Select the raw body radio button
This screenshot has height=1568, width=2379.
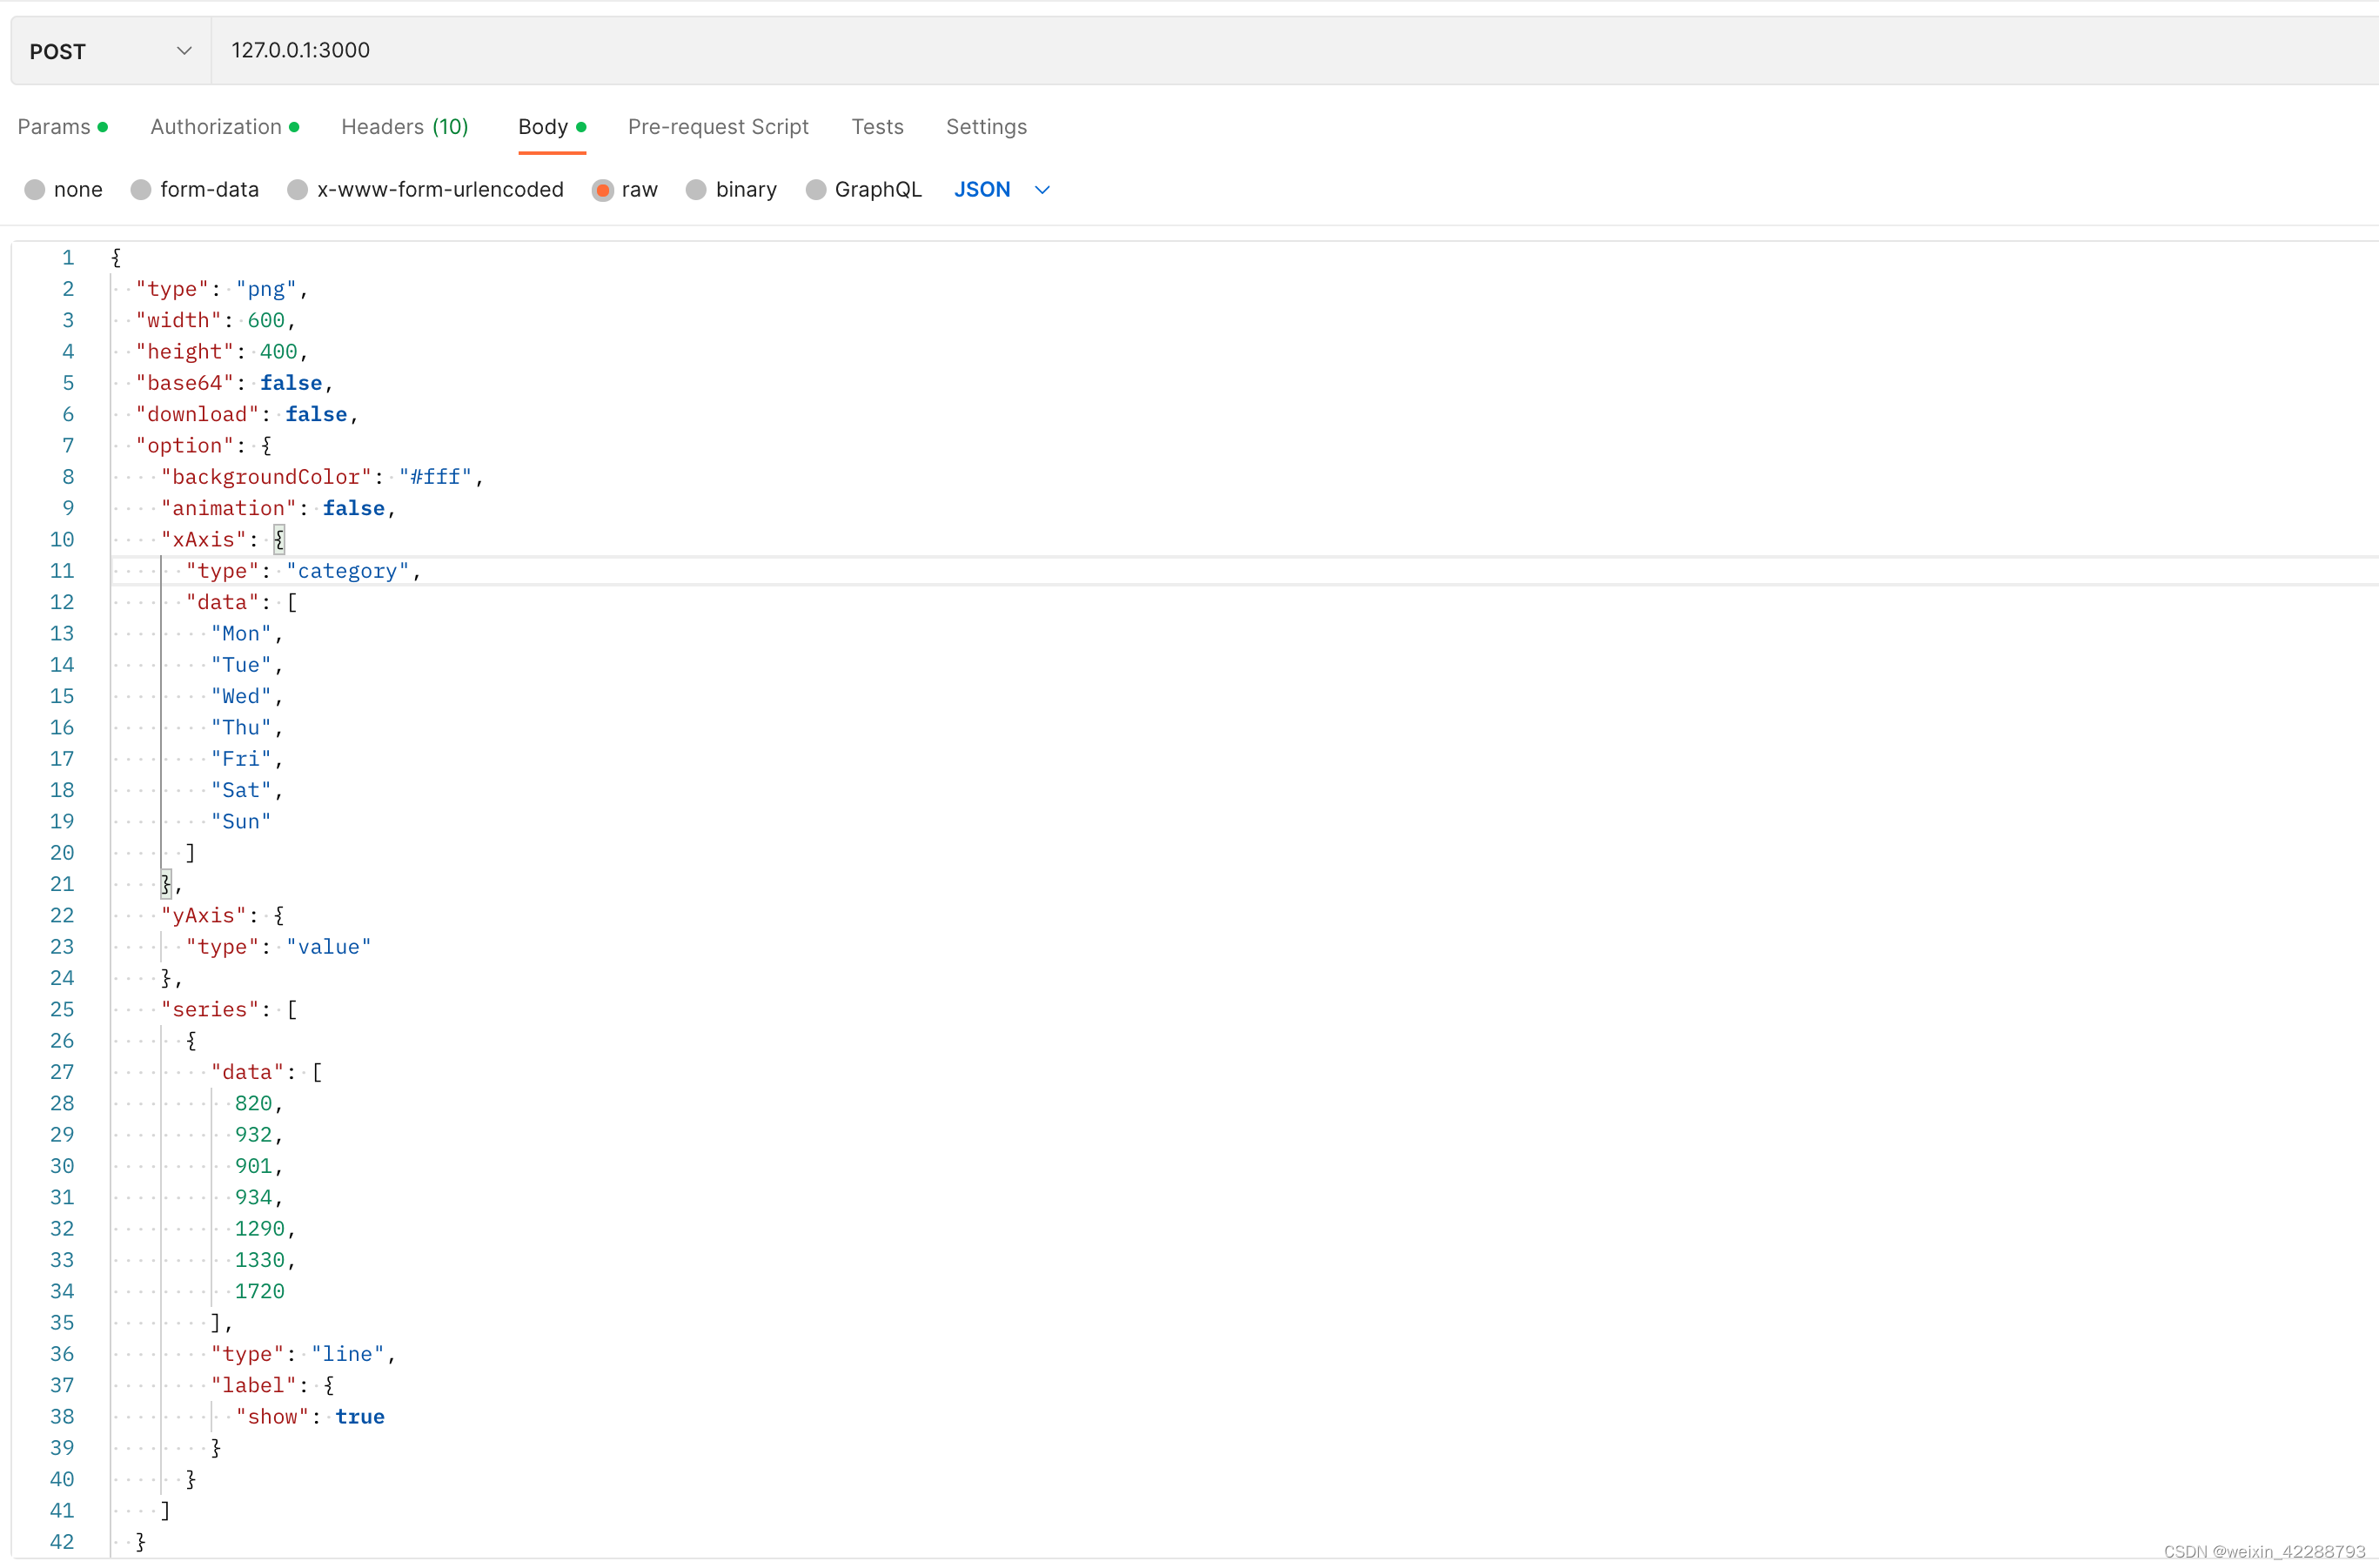pos(602,190)
